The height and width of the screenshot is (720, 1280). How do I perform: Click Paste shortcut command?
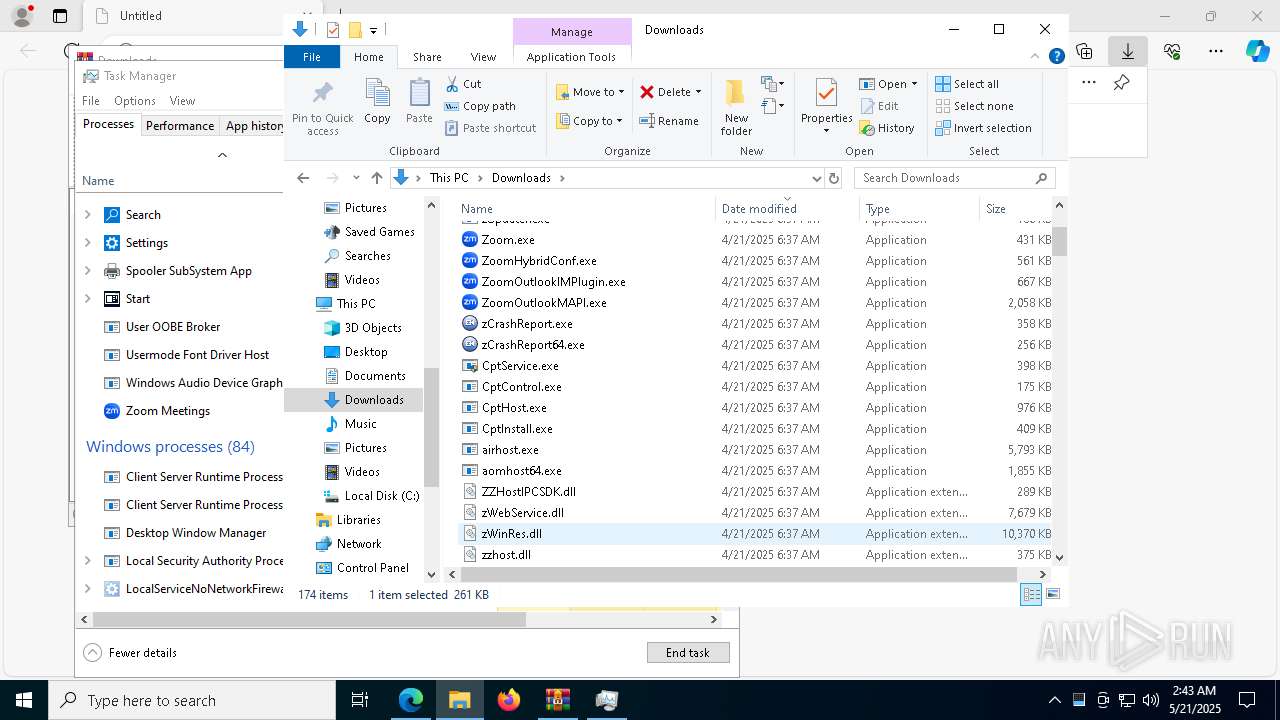click(490, 128)
